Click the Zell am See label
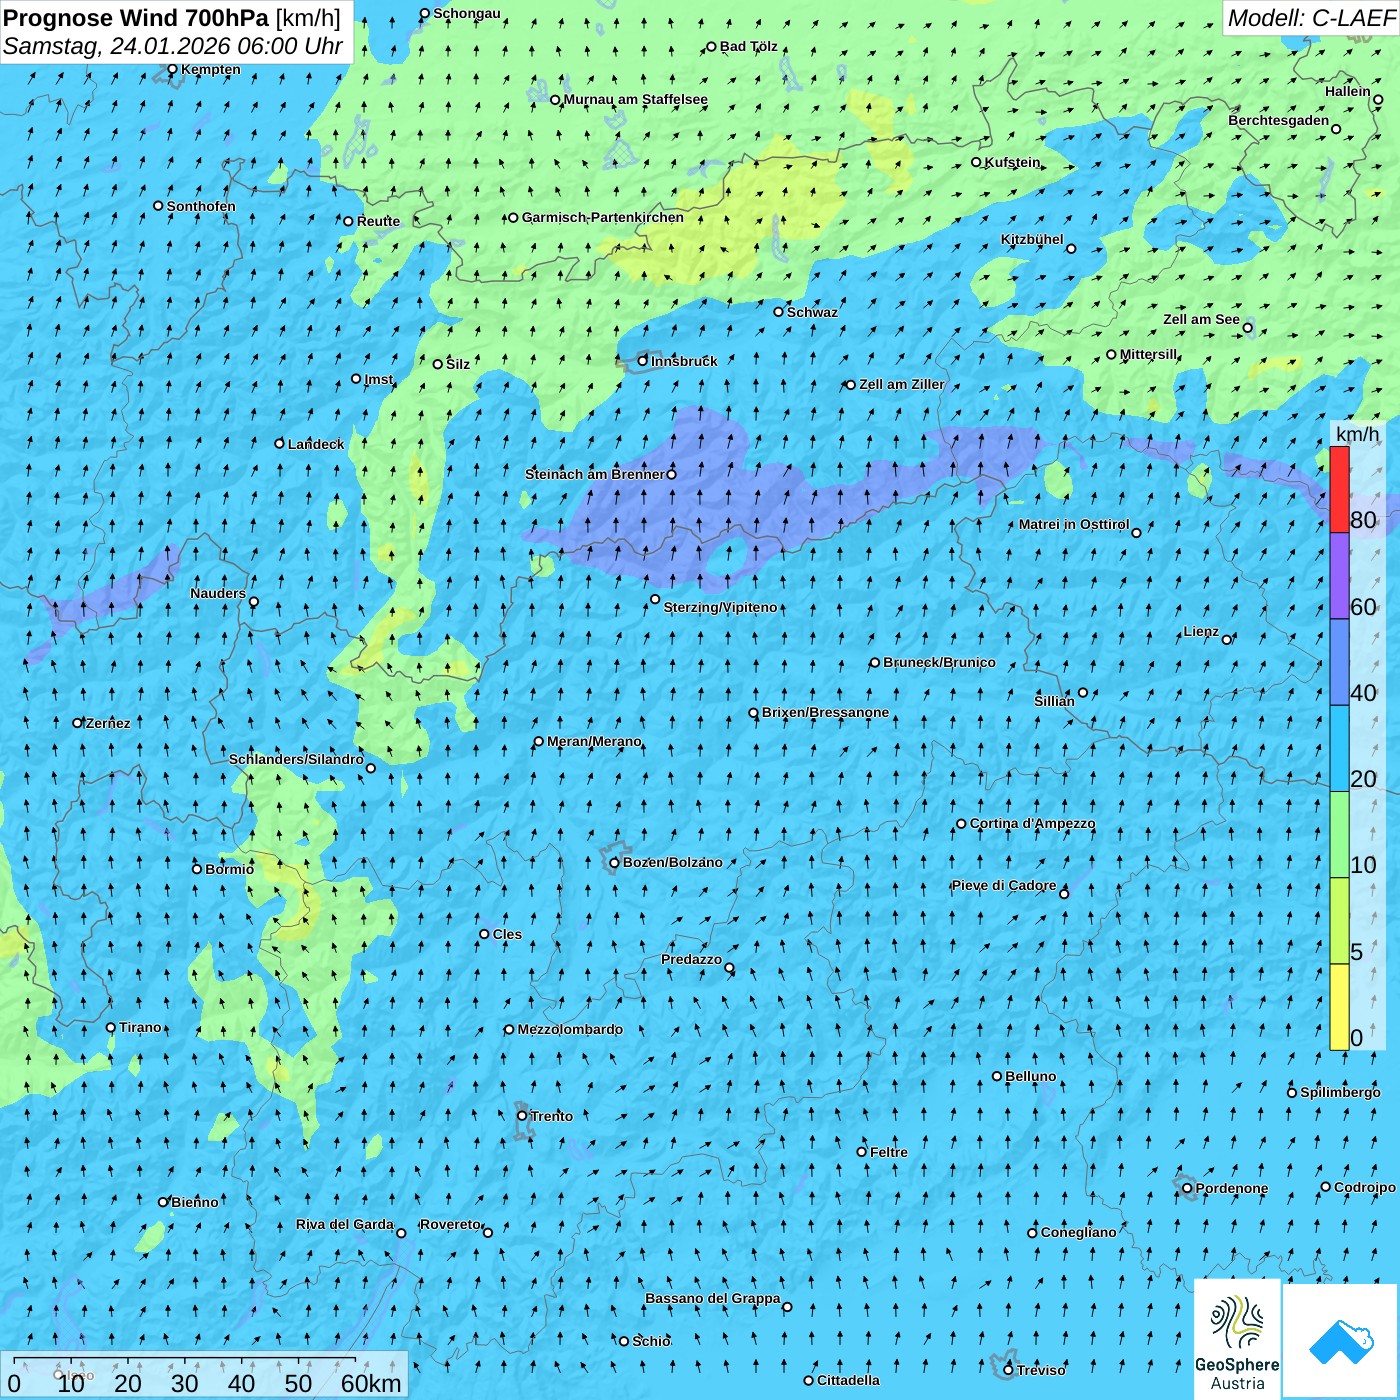Viewport: 1400px width, 1400px height. point(1201,319)
